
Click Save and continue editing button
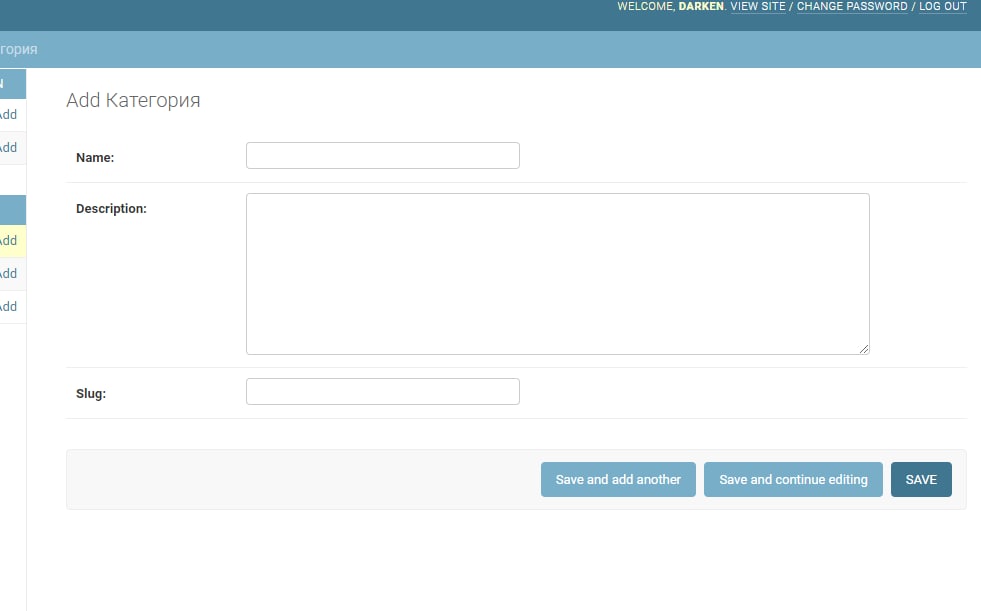coord(793,480)
